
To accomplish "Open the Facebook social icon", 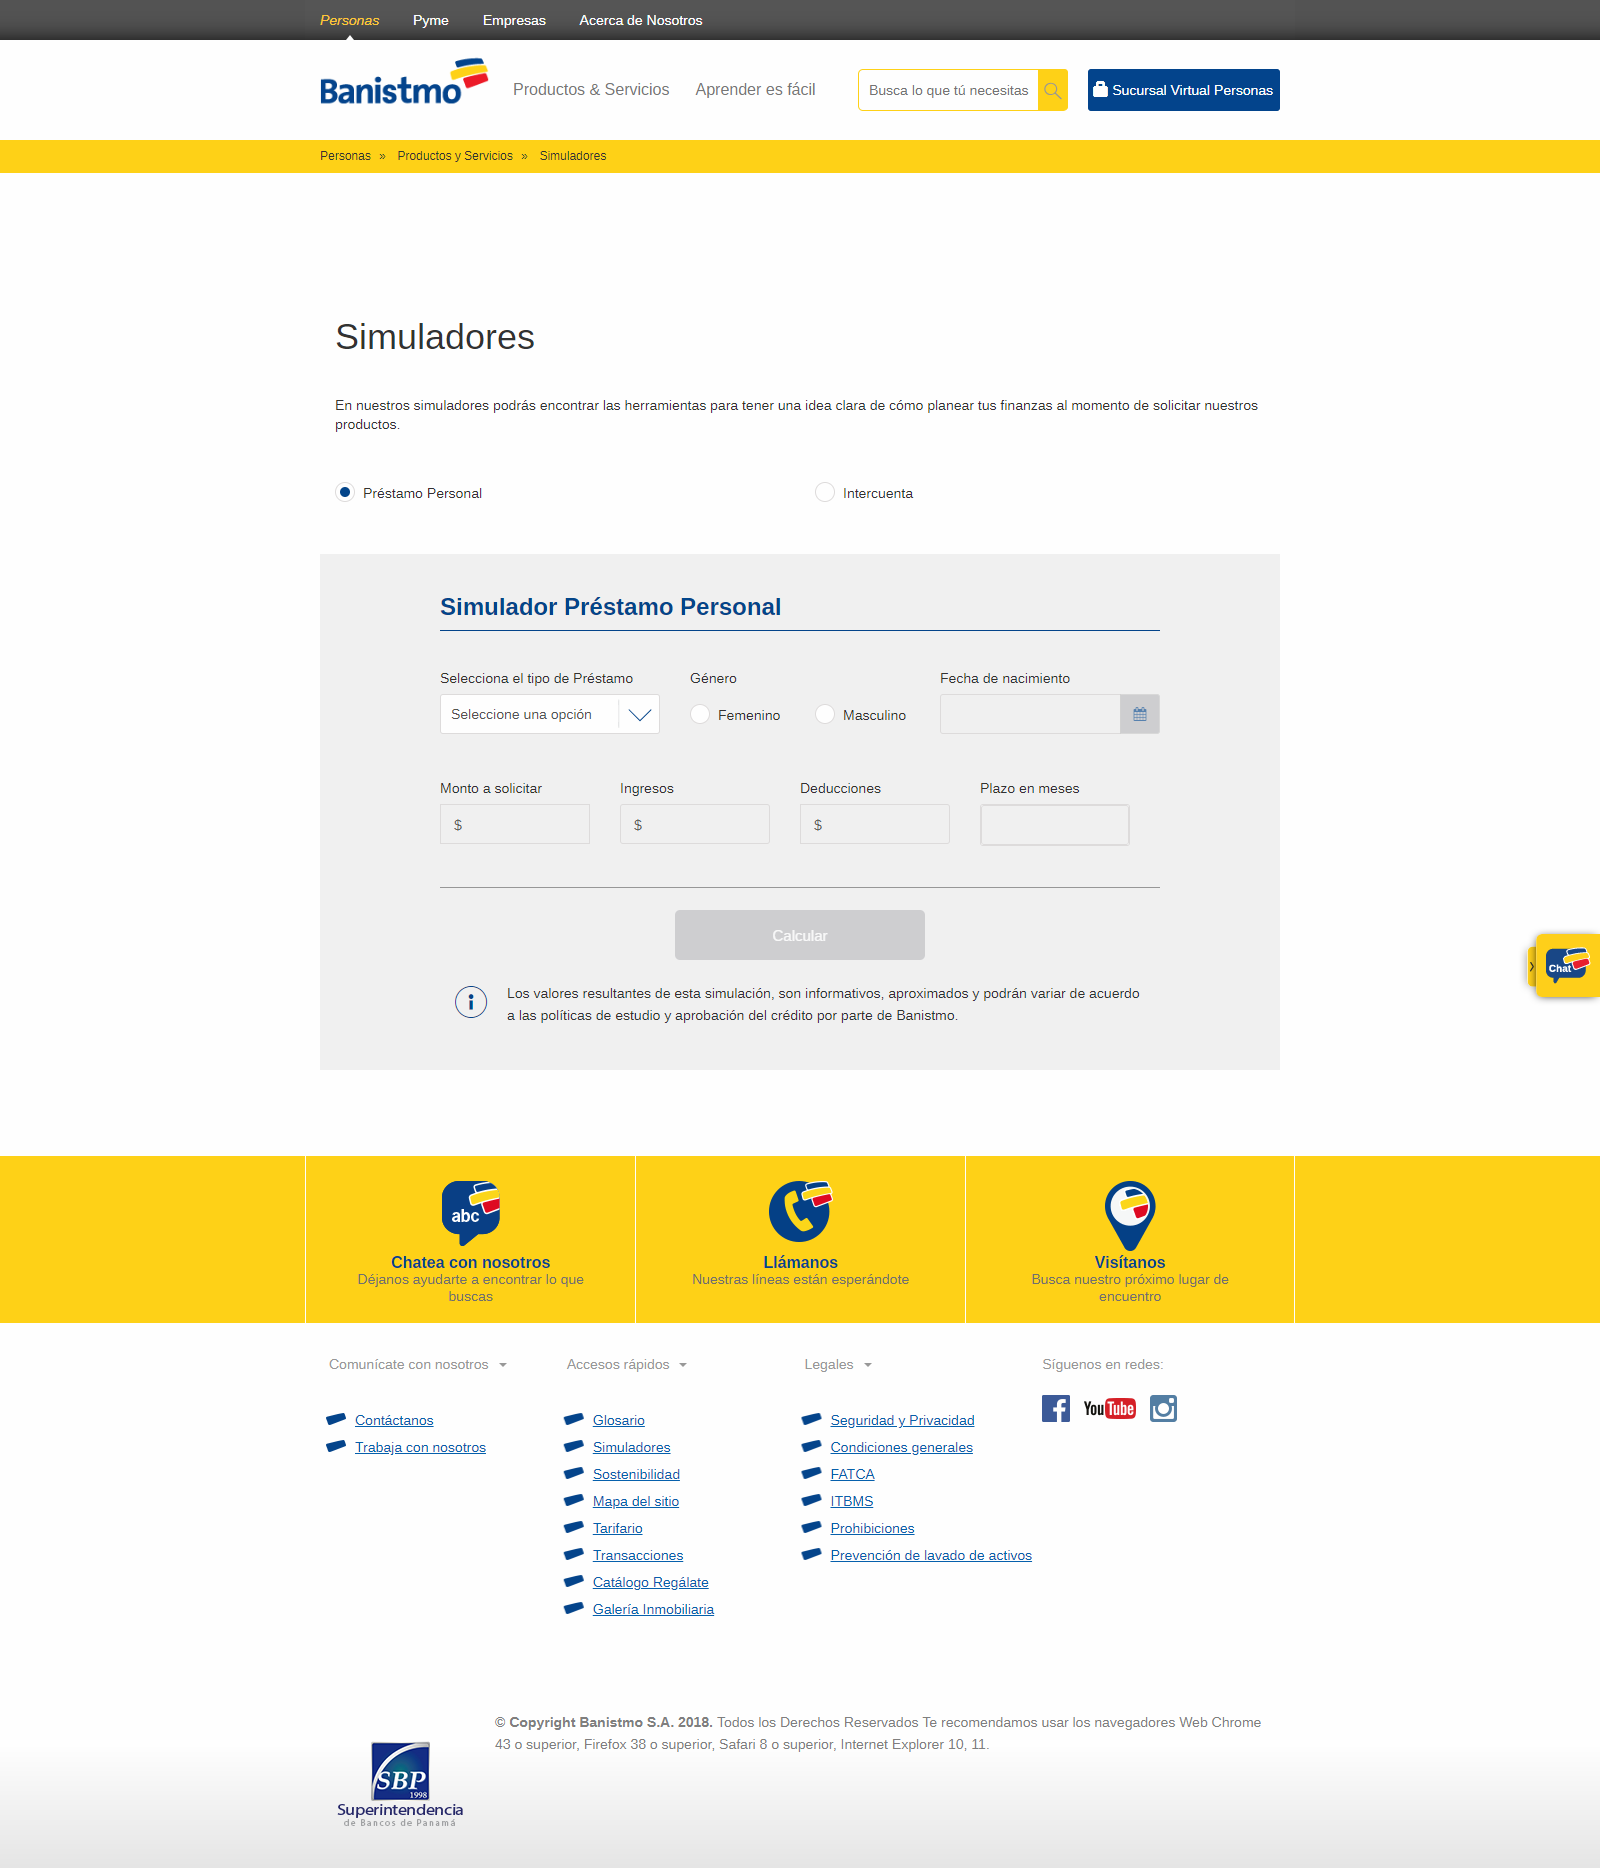I will 1056,1408.
